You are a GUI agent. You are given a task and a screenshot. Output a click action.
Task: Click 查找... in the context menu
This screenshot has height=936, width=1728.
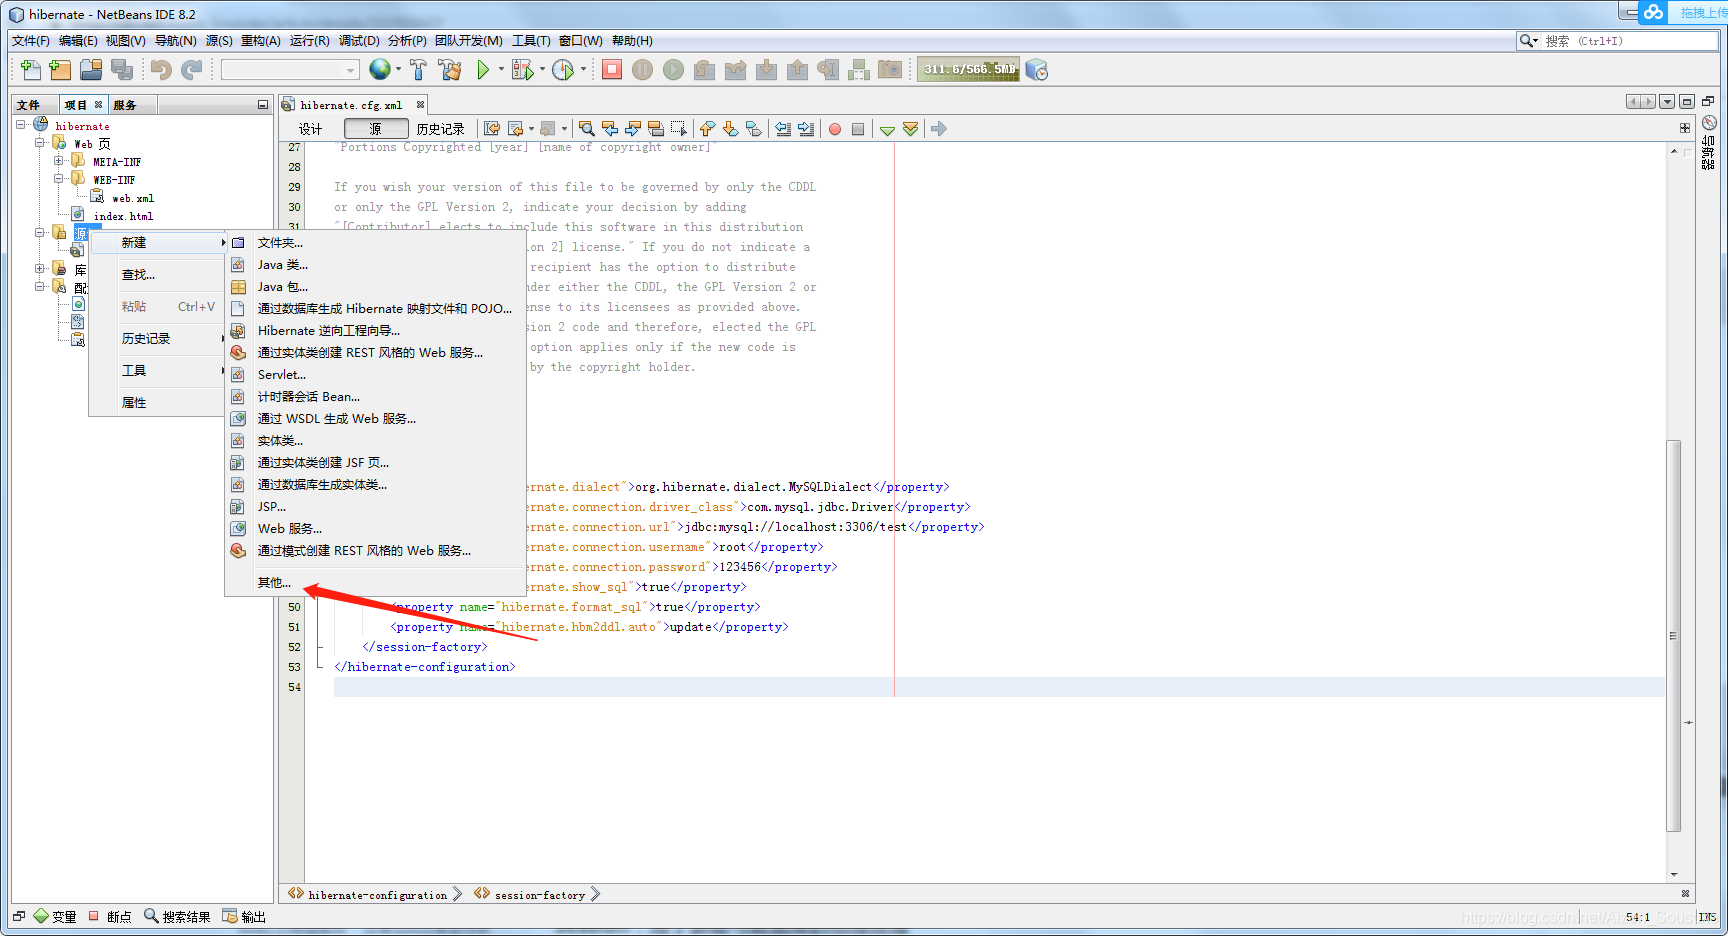coord(157,275)
